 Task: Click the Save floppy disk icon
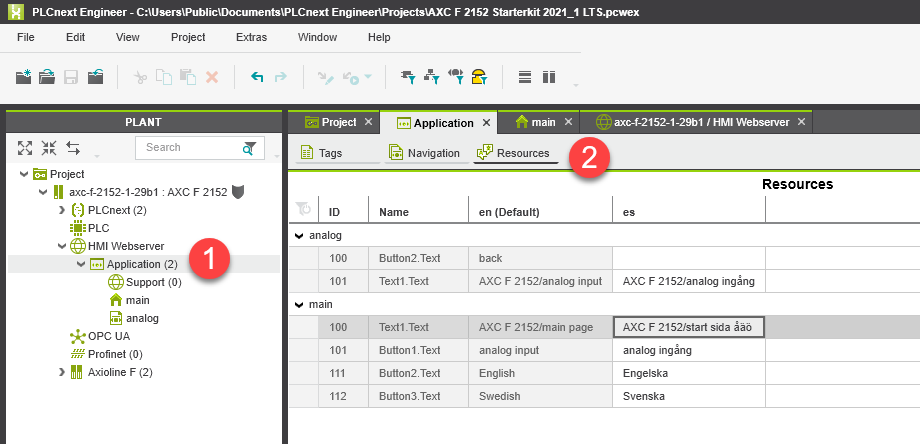click(71, 77)
